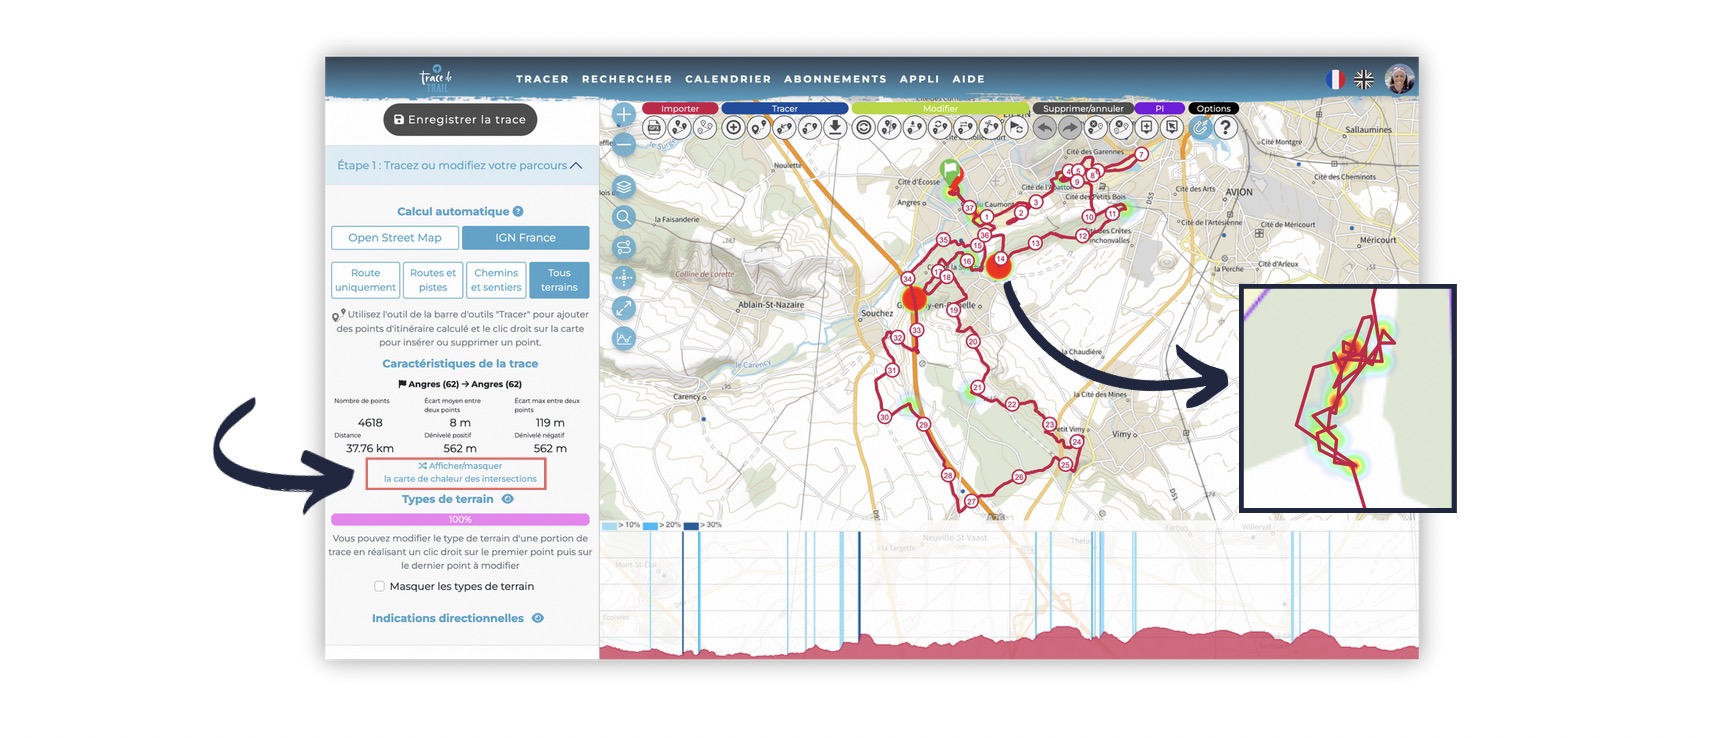Click the map search magnifier icon
The height and width of the screenshot is (738, 1712).
point(624,217)
